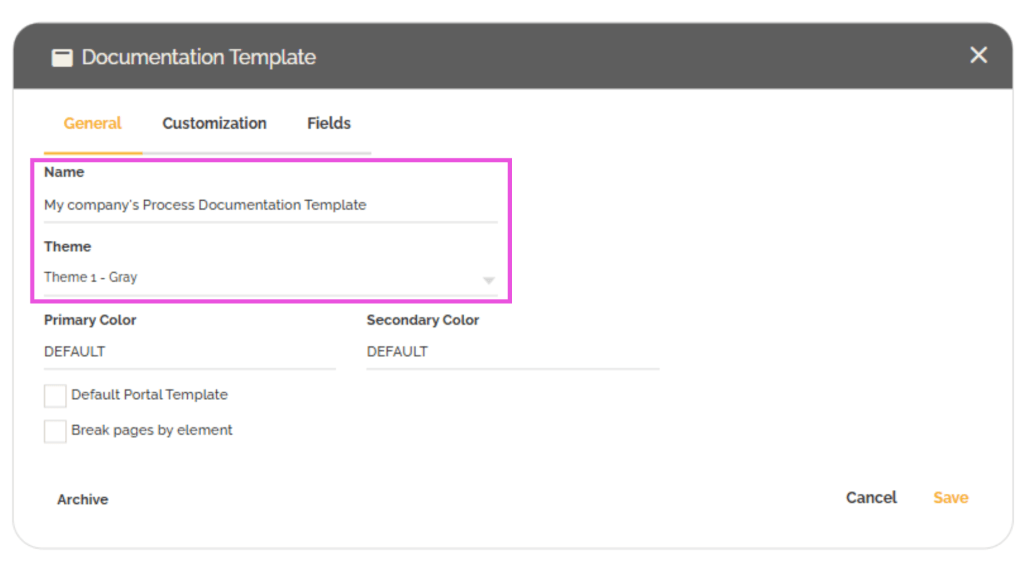Check Break pages by element
This screenshot has height=576, width=1024.
coord(55,431)
